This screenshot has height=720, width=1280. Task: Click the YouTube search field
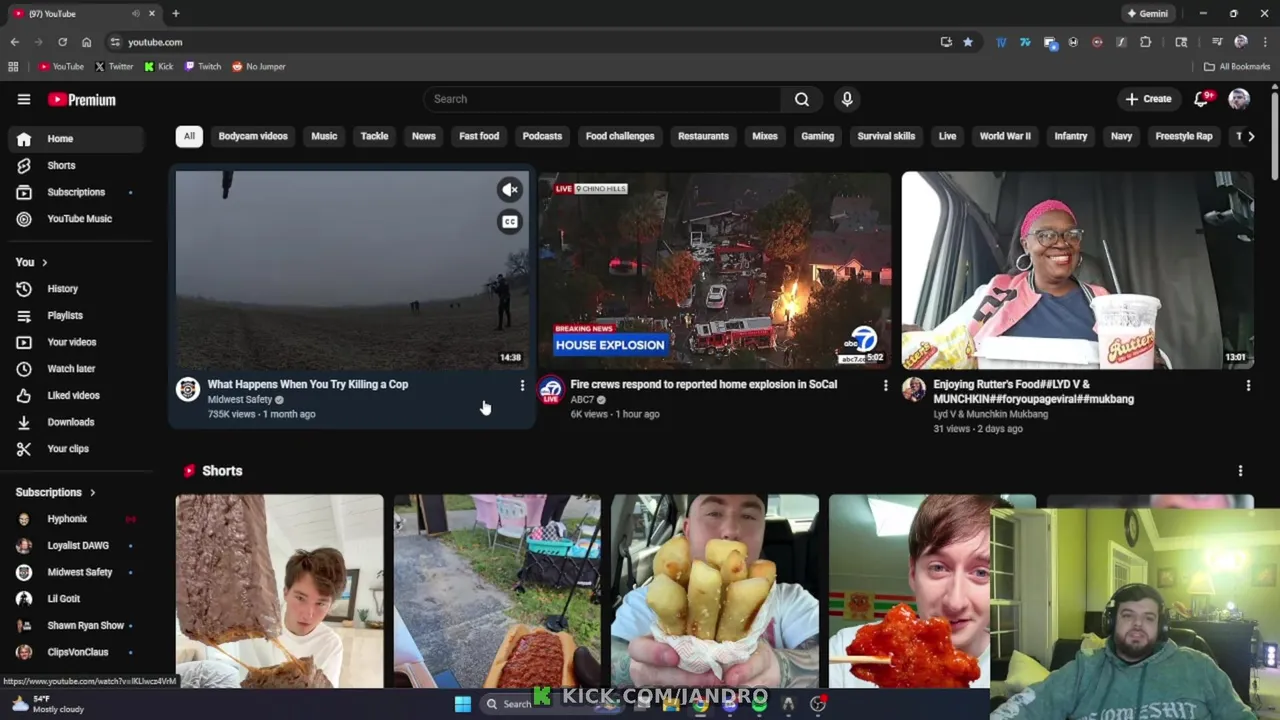click(603, 99)
